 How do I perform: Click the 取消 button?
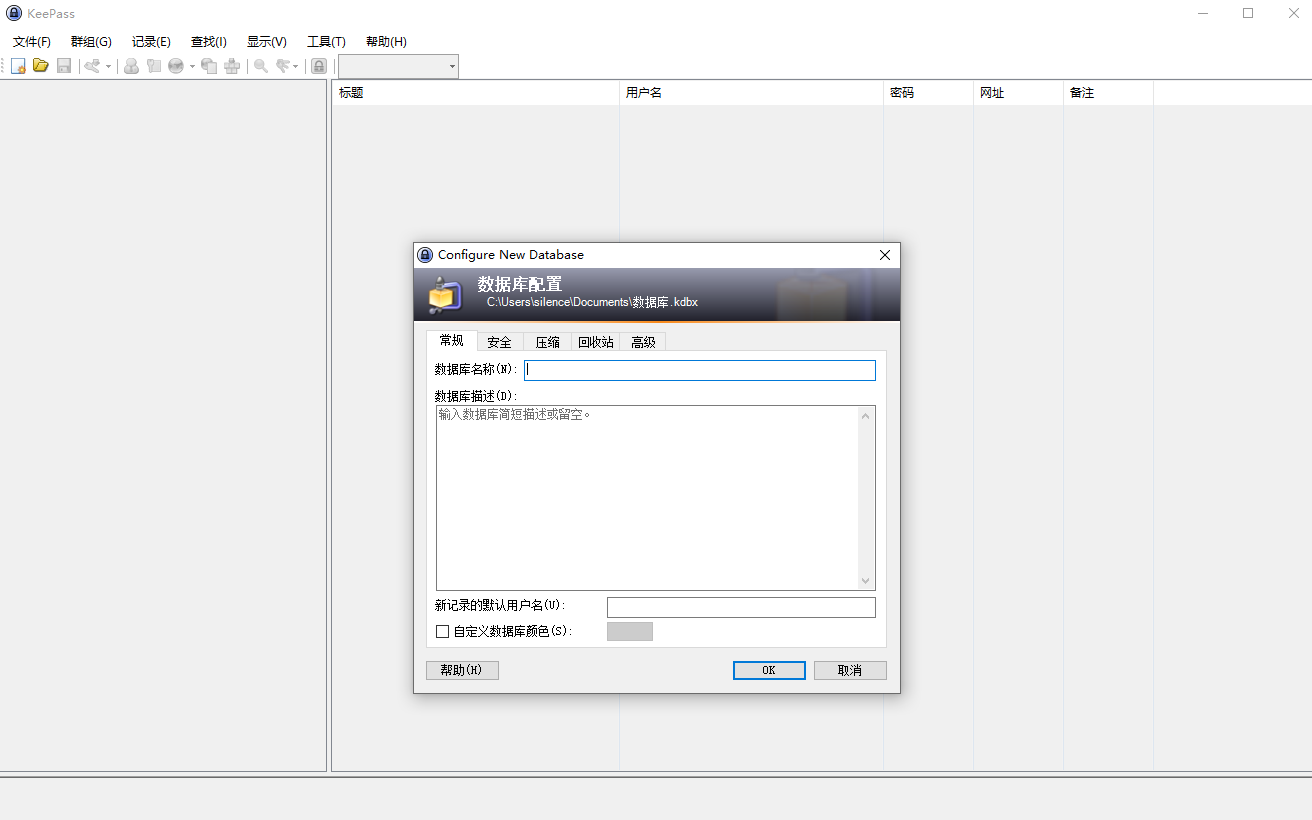click(850, 670)
